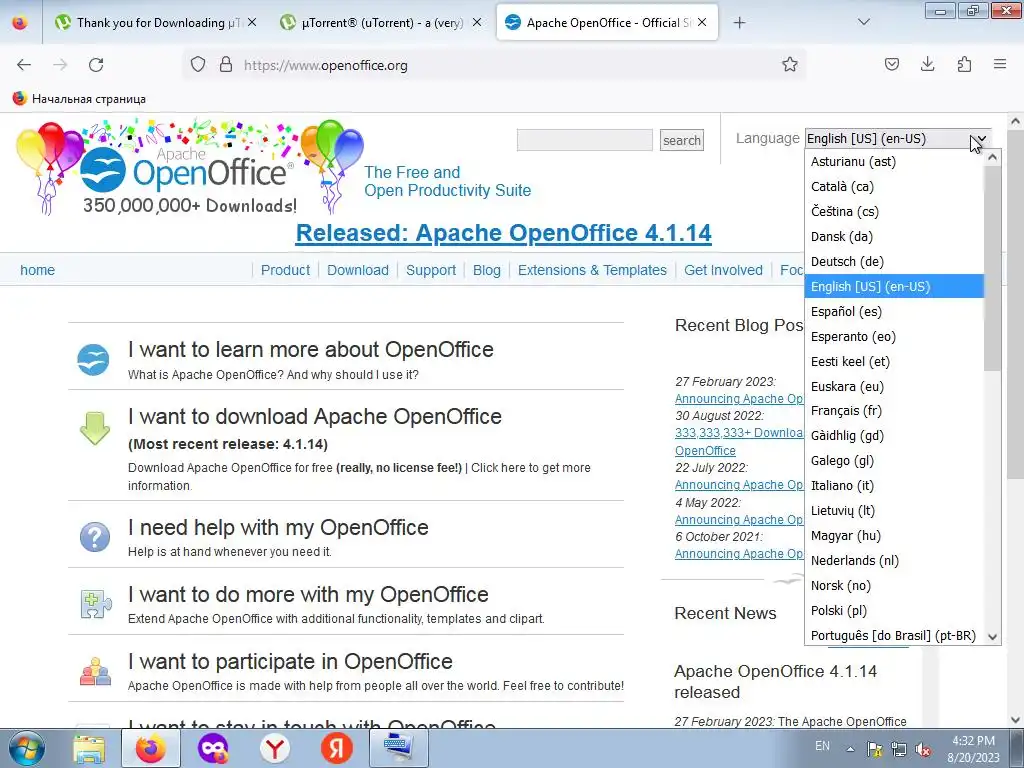Open the Firefox hamburger menu

[1000, 65]
